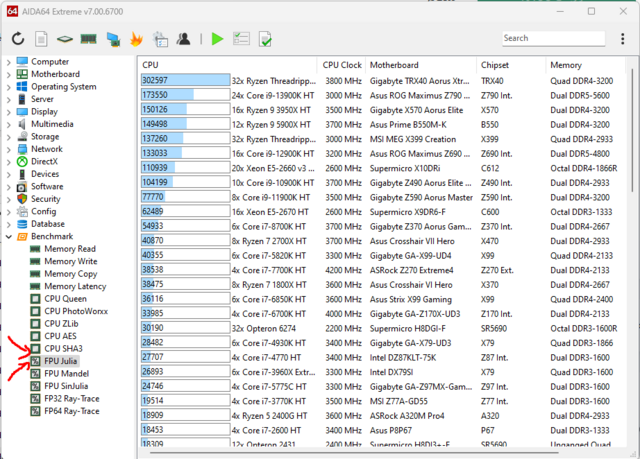Collapse the Benchmark tree node
The height and width of the screenshot is (459, 640).
tap(9, 237)
